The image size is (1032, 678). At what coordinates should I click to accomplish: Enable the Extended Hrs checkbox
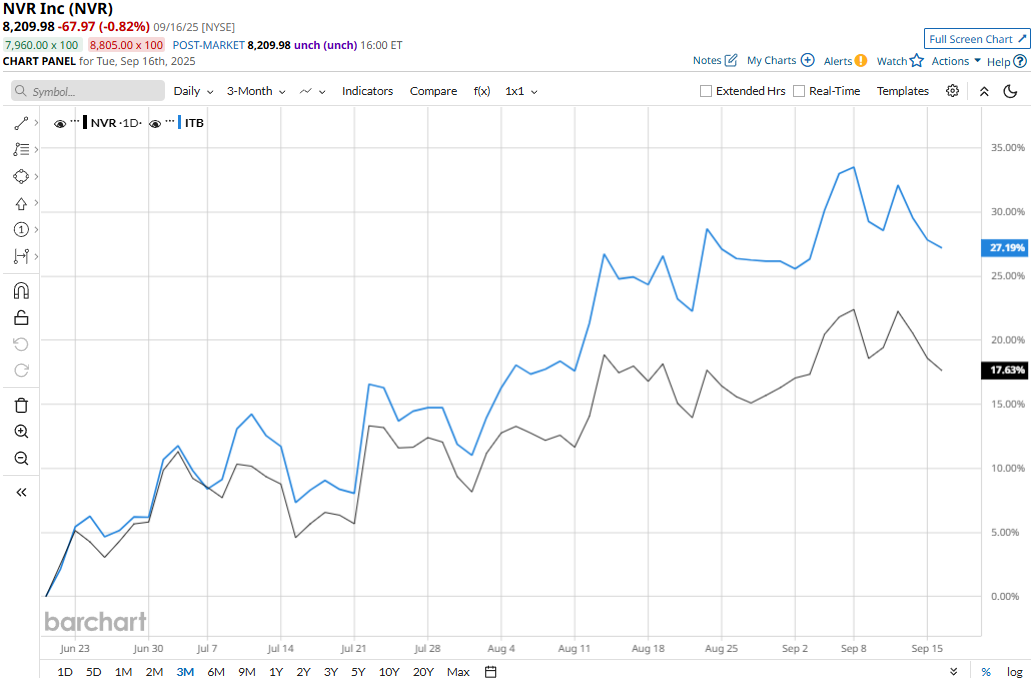[x=706, y=91]
